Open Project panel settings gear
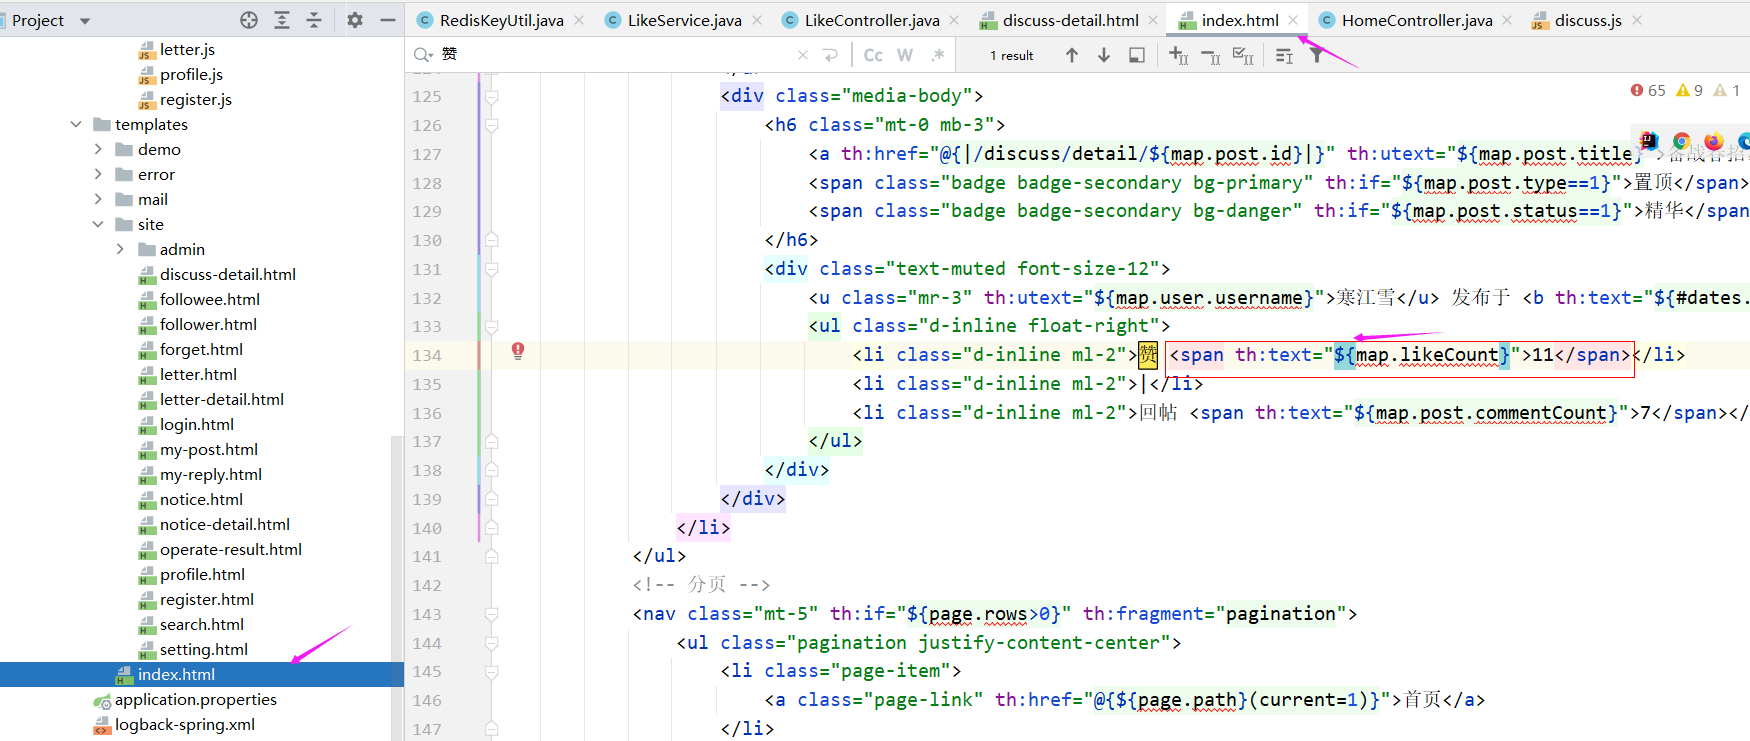This screenshot has width=1750, height=741. click(355, 20)
